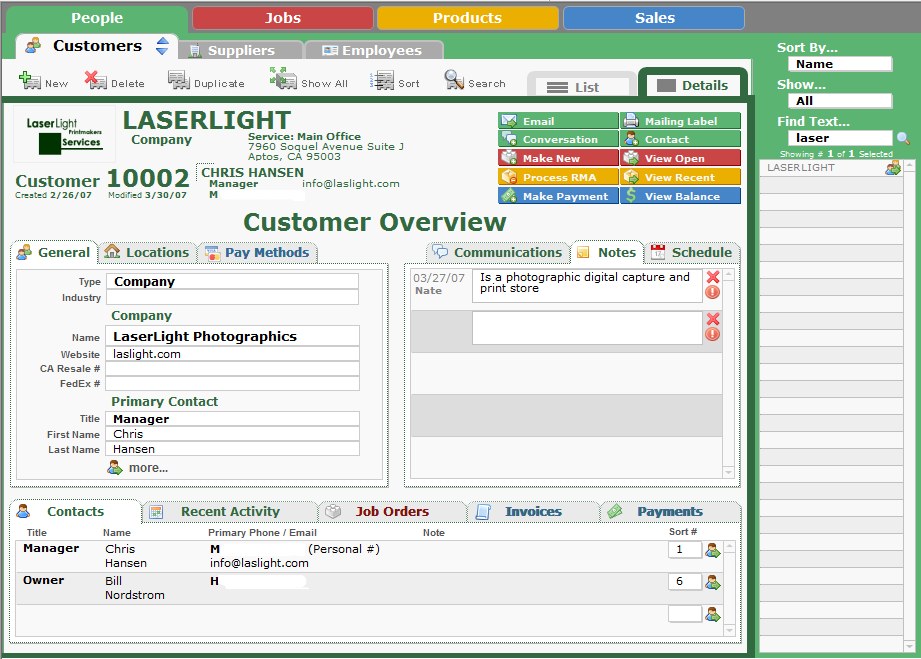Viewport: 921px width, 659px height.
Task: Open the Invoices tab
Action: (x=533, y=512)
